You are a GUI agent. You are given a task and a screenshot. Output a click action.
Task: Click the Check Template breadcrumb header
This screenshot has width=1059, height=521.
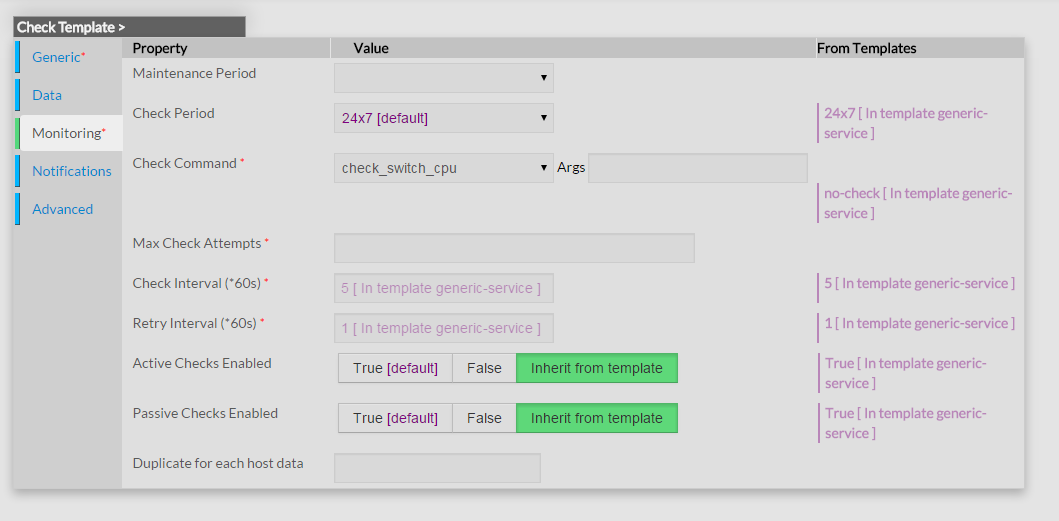tap(70, 27)
